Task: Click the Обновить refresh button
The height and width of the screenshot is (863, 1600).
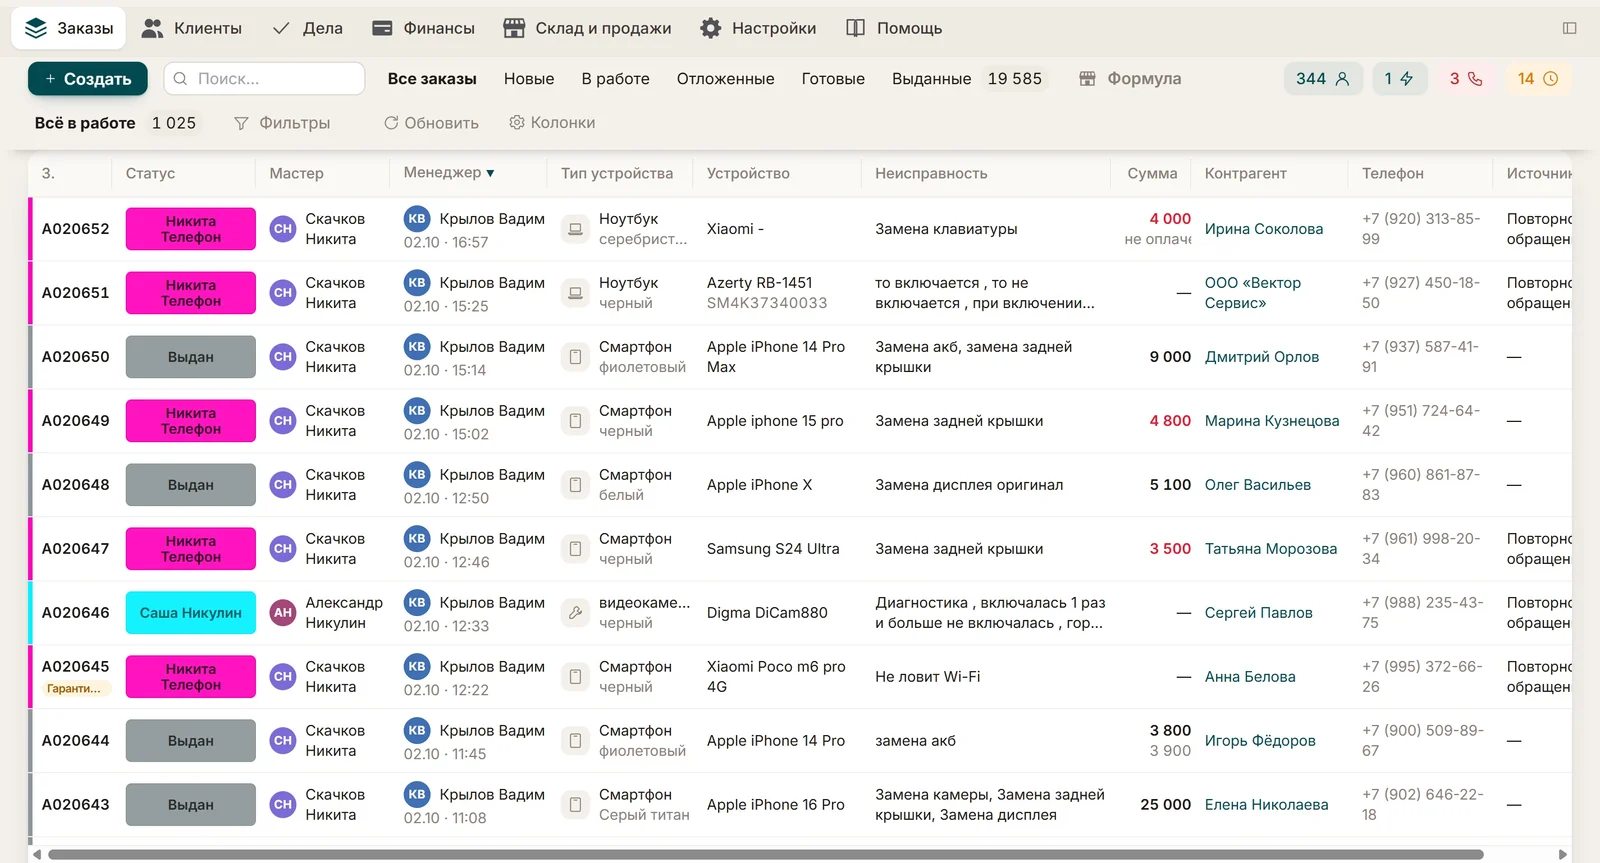Action: point(431,123)
